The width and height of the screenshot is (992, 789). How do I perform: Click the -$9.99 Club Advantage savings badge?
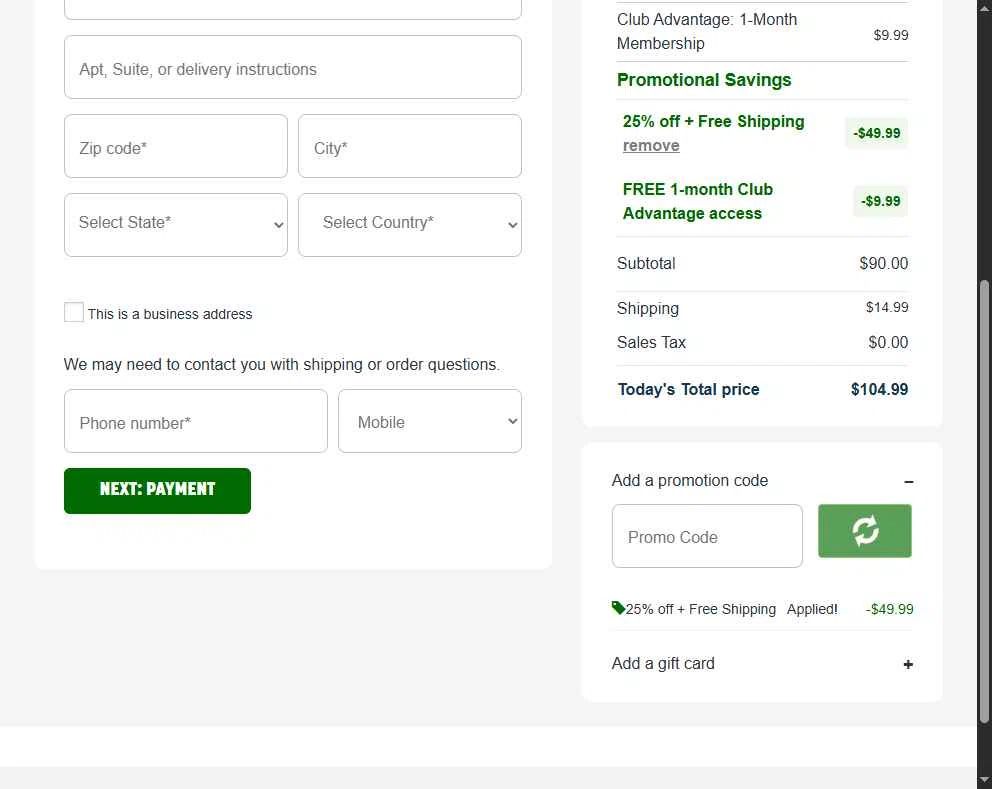point(880,201)
